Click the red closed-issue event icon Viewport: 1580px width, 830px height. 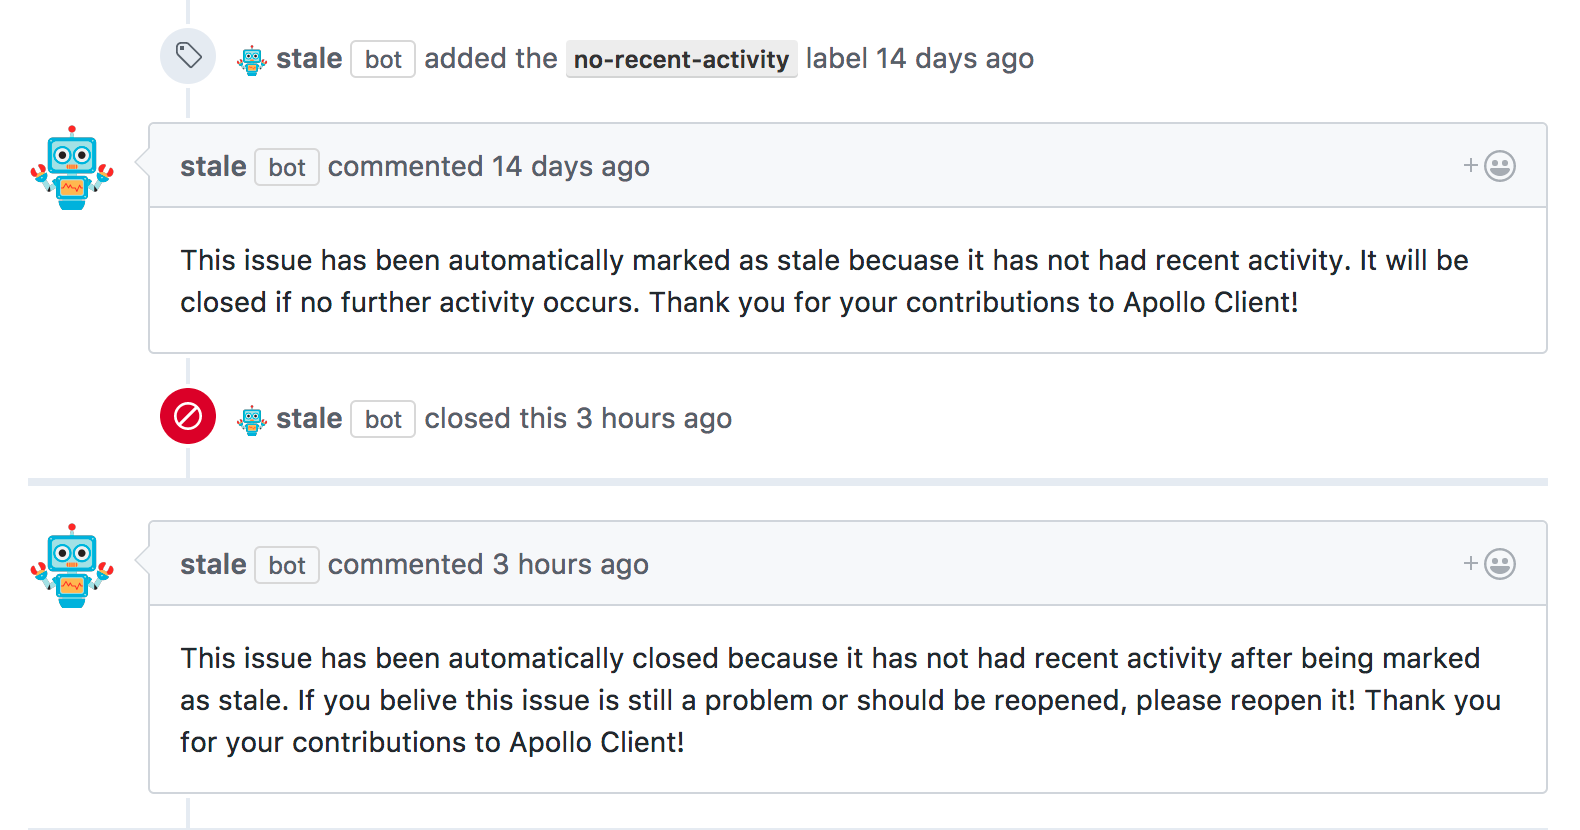pyautogui.click(x=188, y=416)
